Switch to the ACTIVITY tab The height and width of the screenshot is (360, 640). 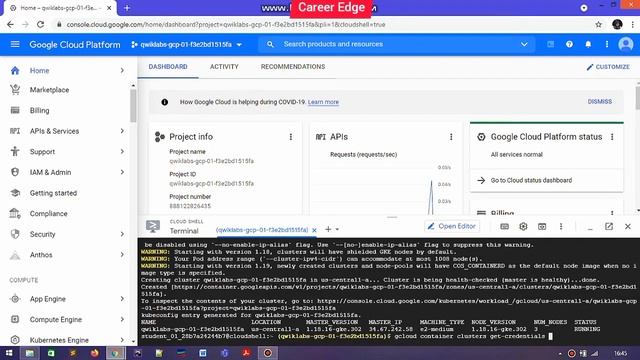click(224, 67)
